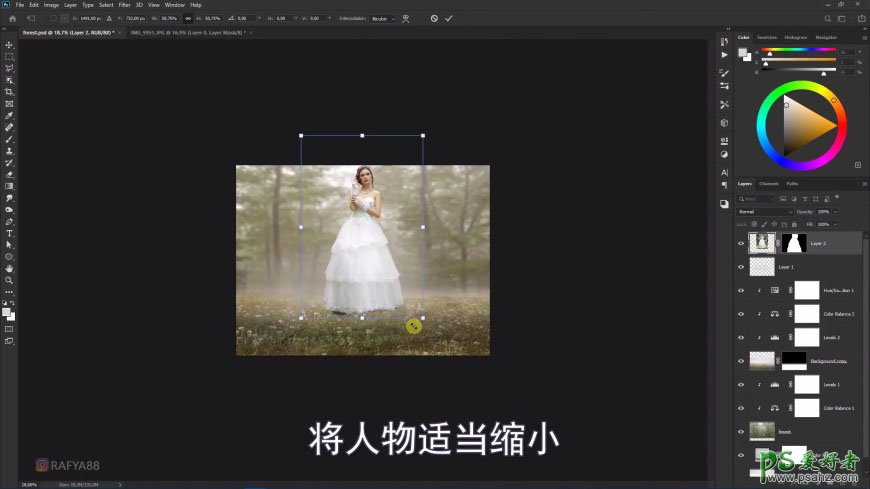
Task: Open the blend mode Normal dropdown
Action: coord(765,211)
